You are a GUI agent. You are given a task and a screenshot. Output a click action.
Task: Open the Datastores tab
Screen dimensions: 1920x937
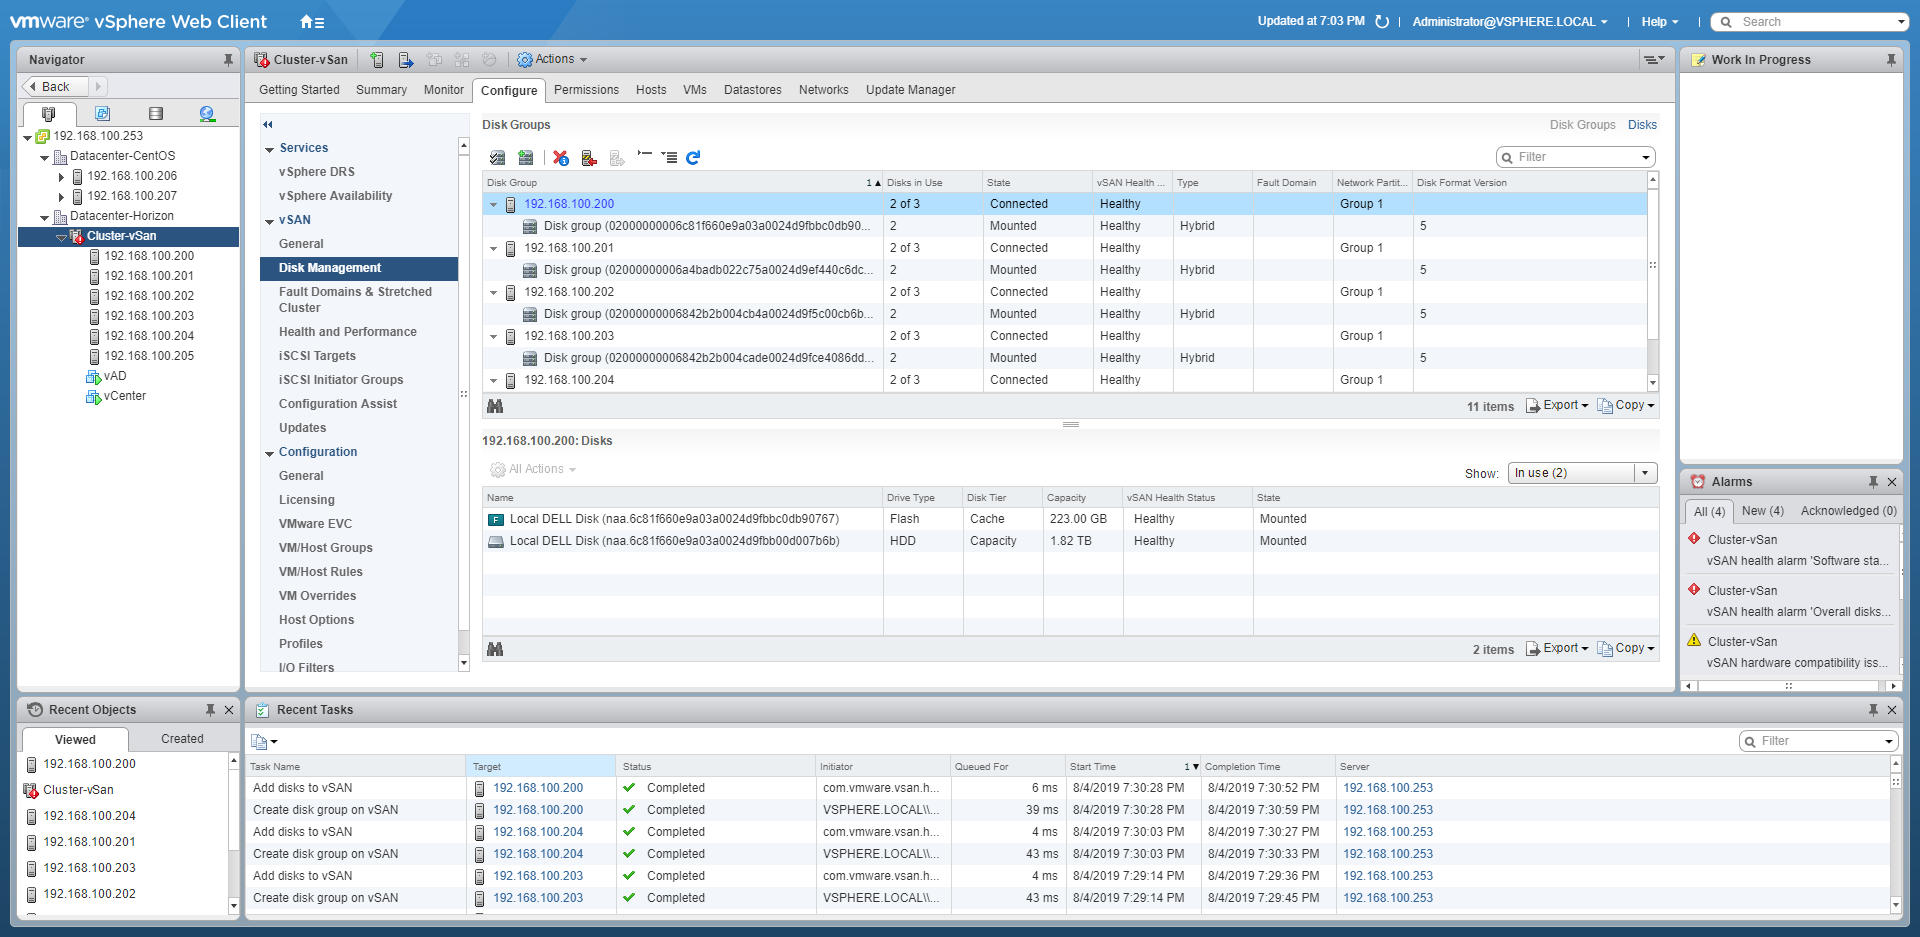click(752, 90)
